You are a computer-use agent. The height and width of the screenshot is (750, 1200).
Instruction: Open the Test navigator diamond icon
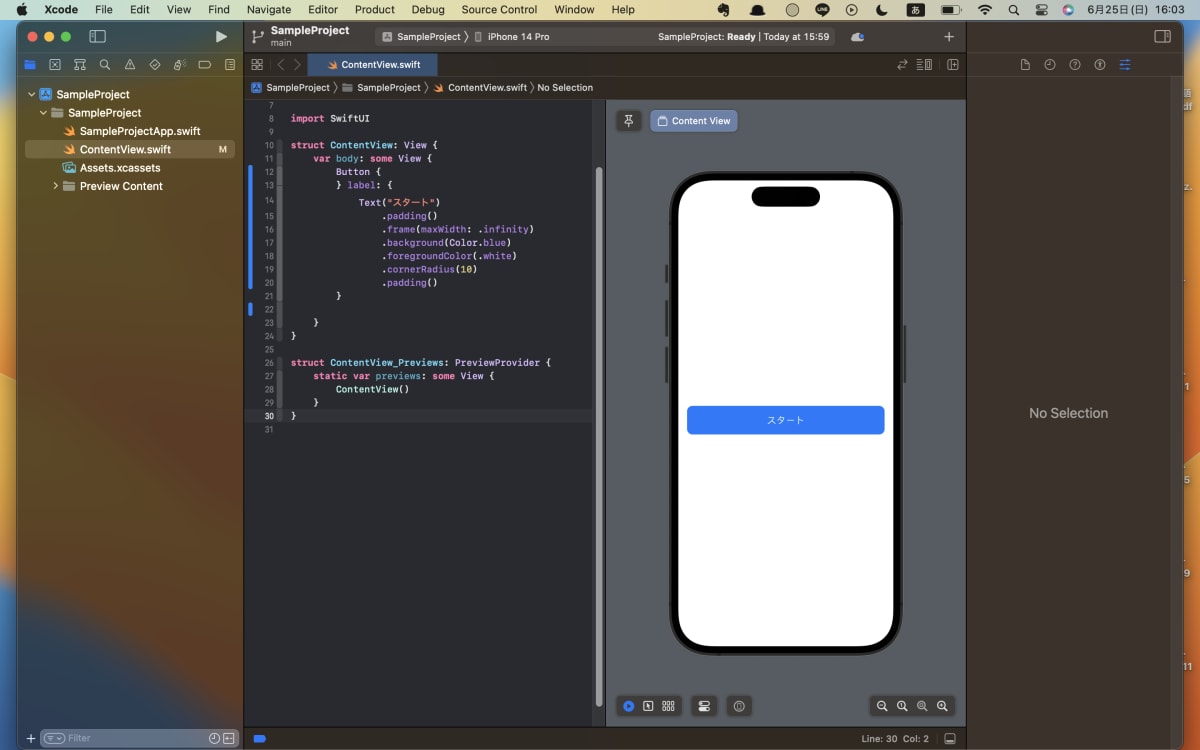click(155, 64)
